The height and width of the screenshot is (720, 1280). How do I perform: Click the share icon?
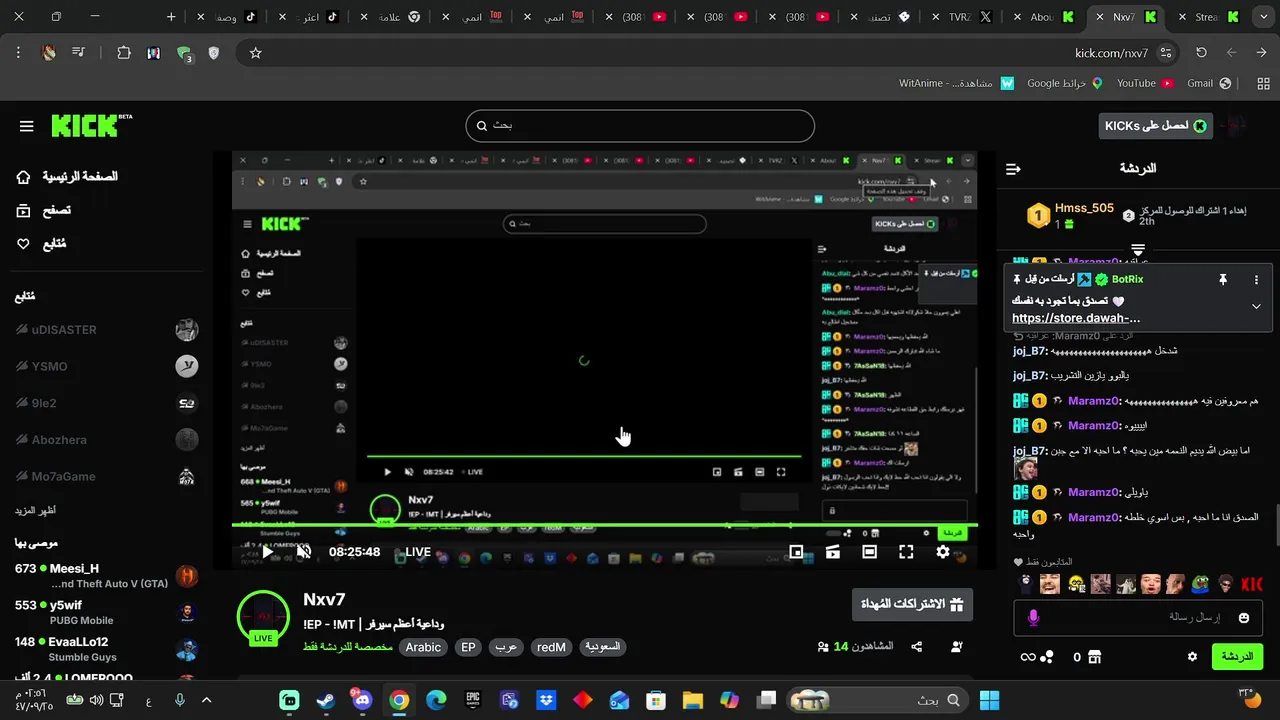[x=916, y=647]
